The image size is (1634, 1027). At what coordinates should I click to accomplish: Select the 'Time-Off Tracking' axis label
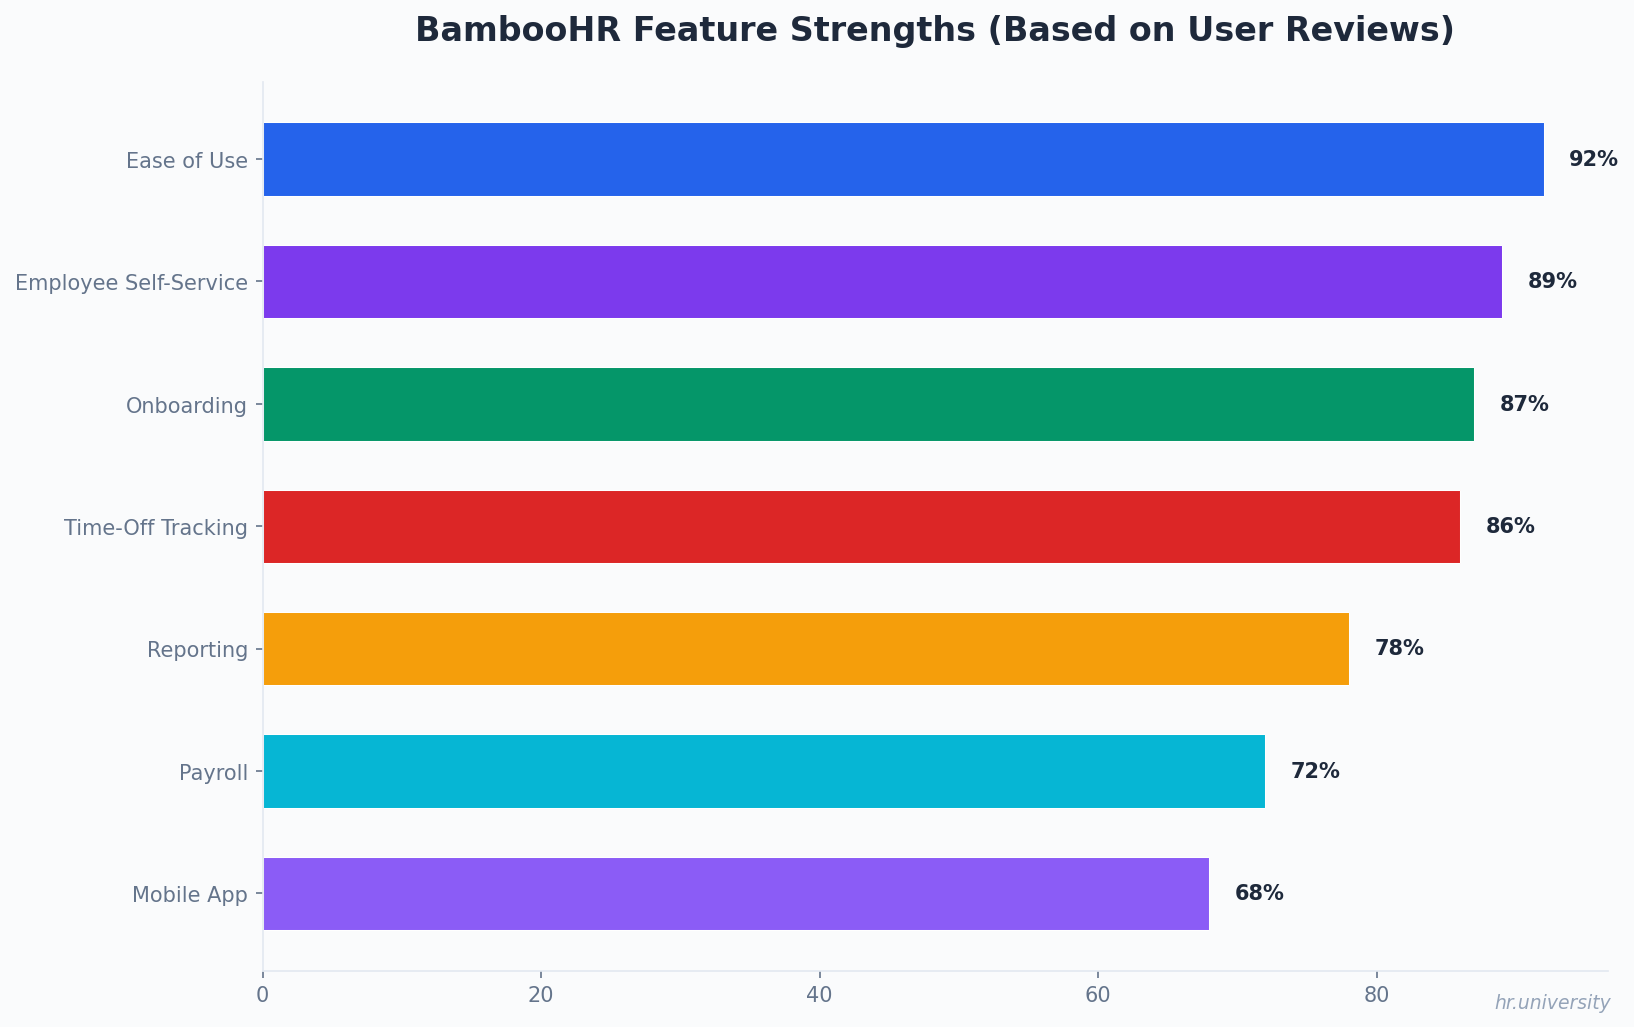point(156,528)
